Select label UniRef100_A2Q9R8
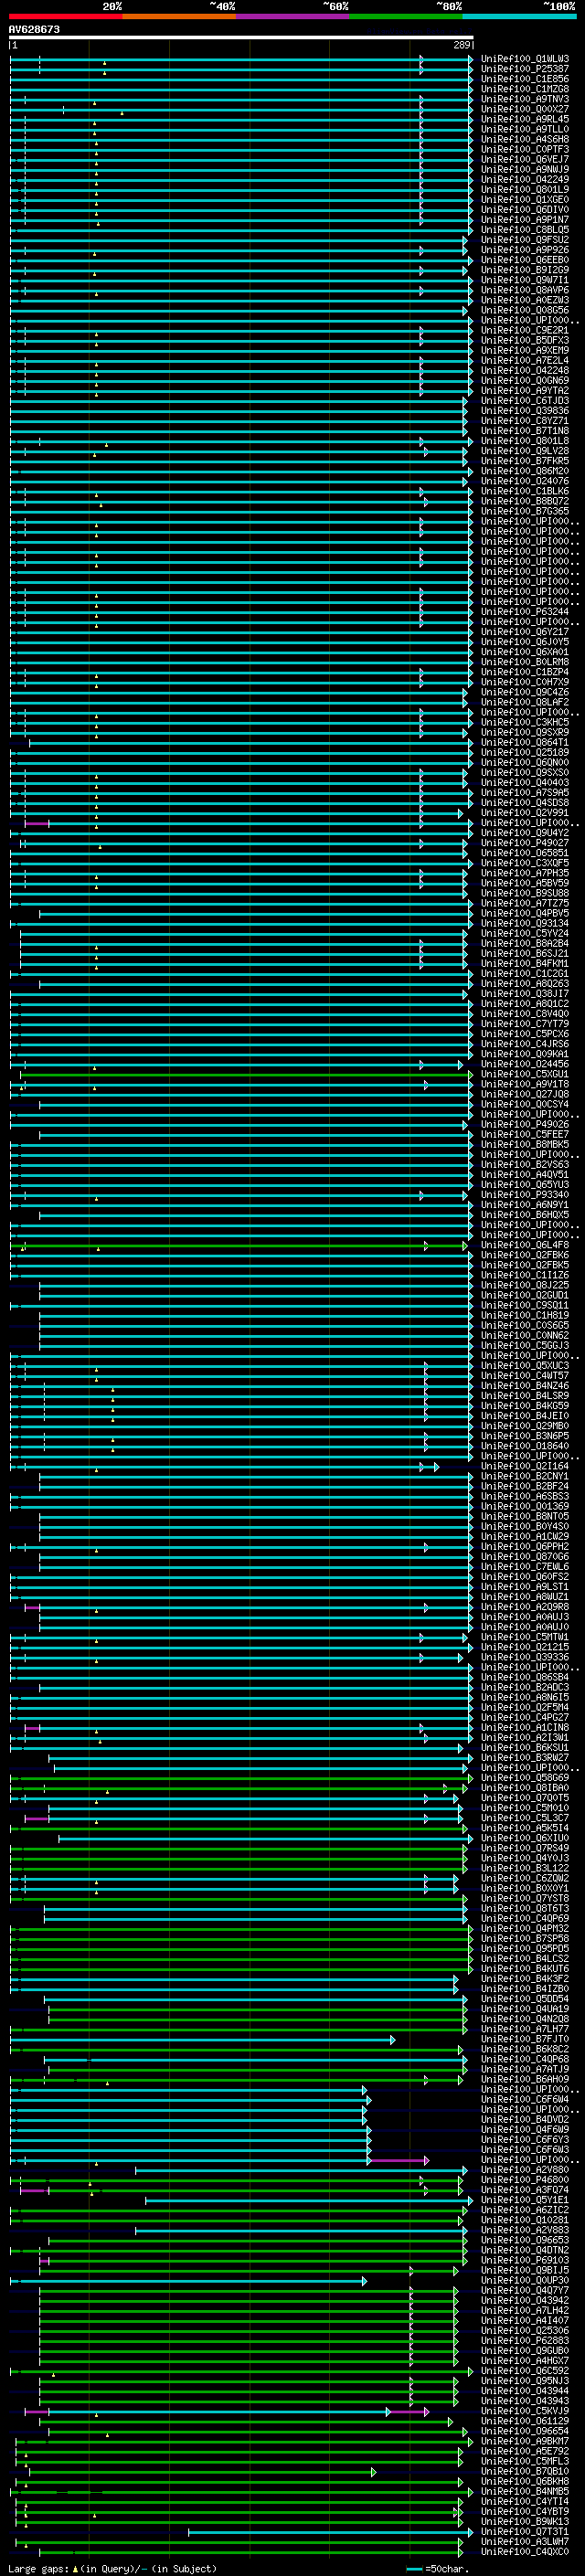The height and width of the screenshot is (2576, 585). pos(524,1608)
